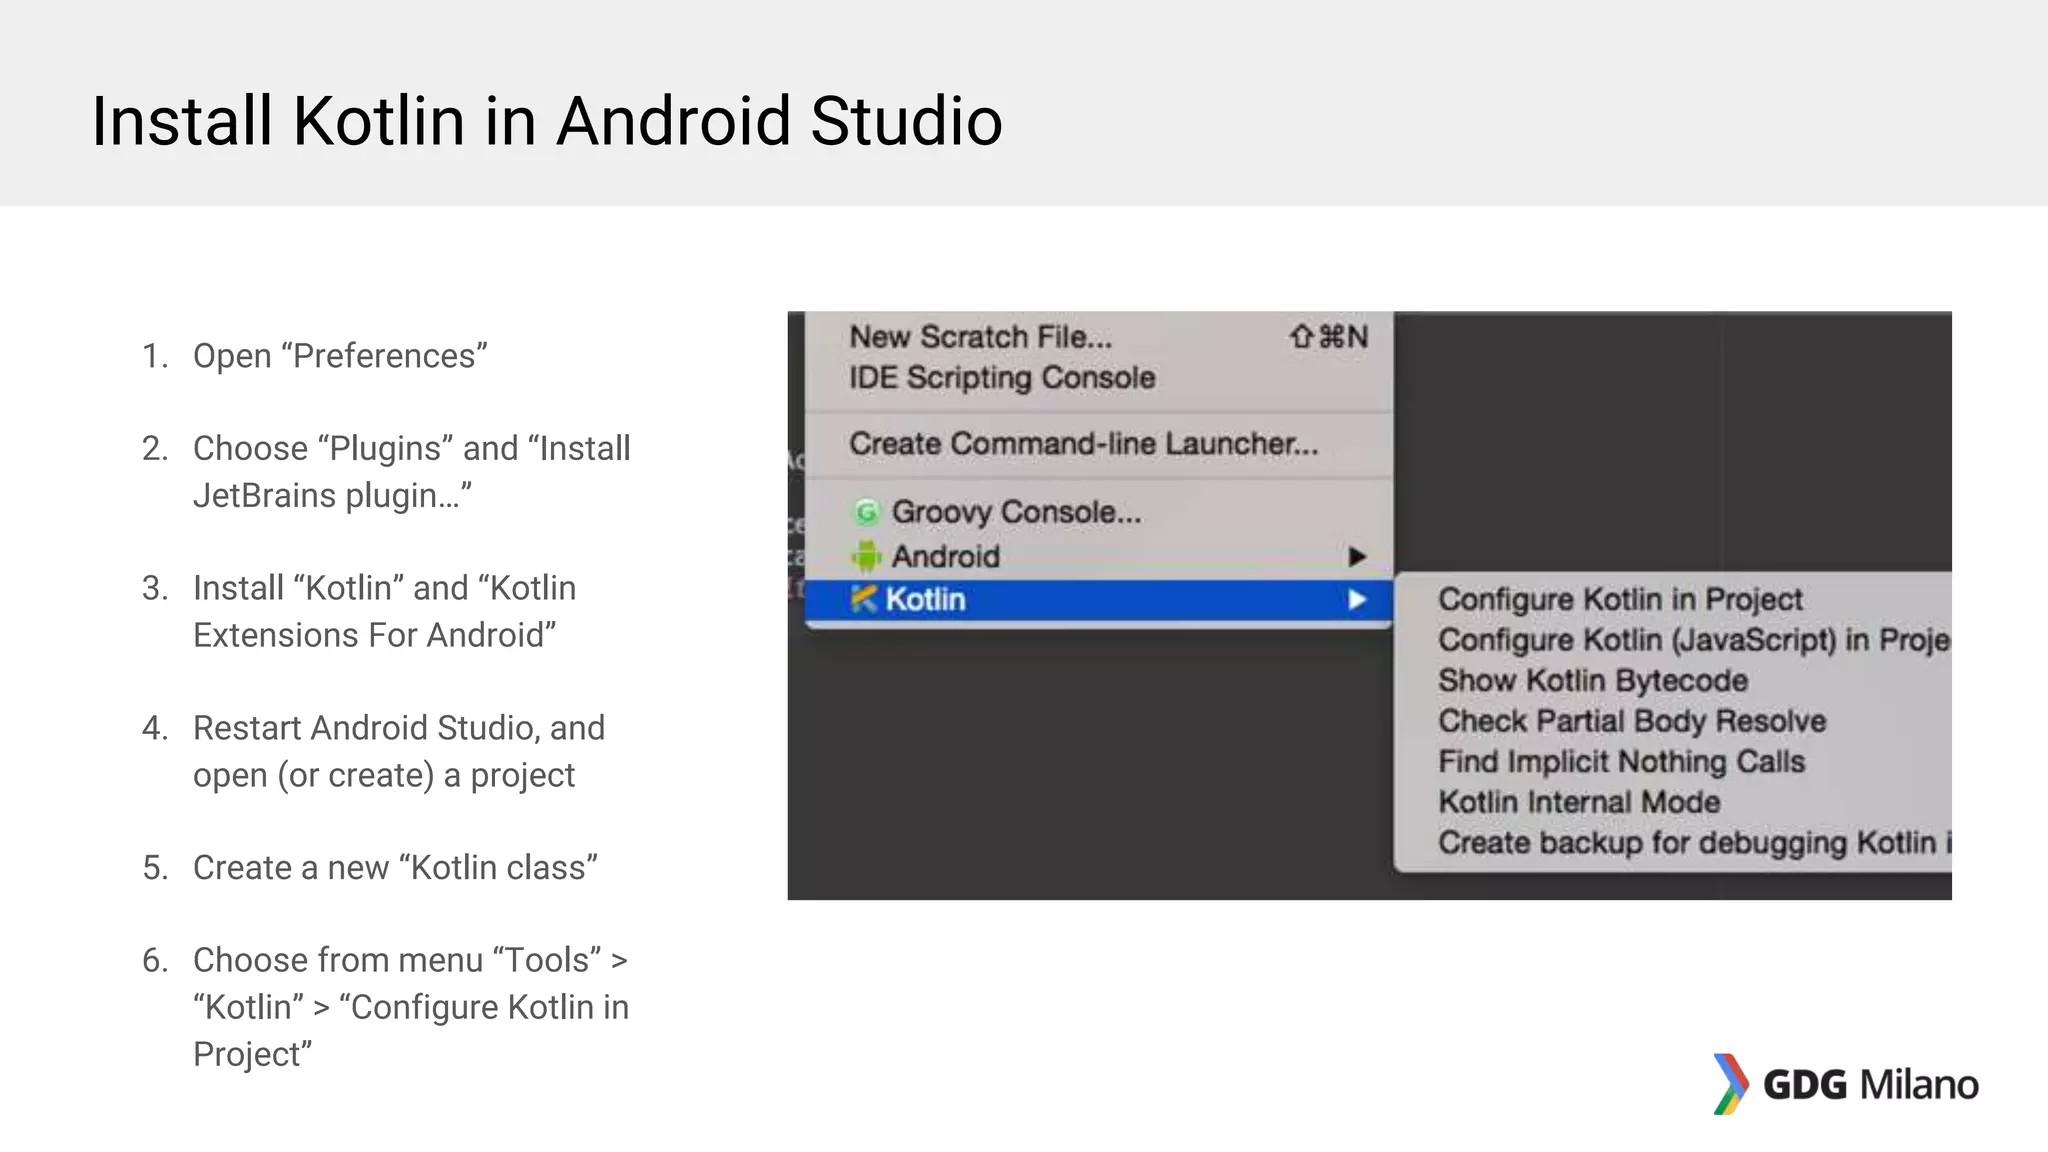Click the Kotlin K logo icon
The height and width of the screenshot is (1152, 2048).
pos(863,599)
